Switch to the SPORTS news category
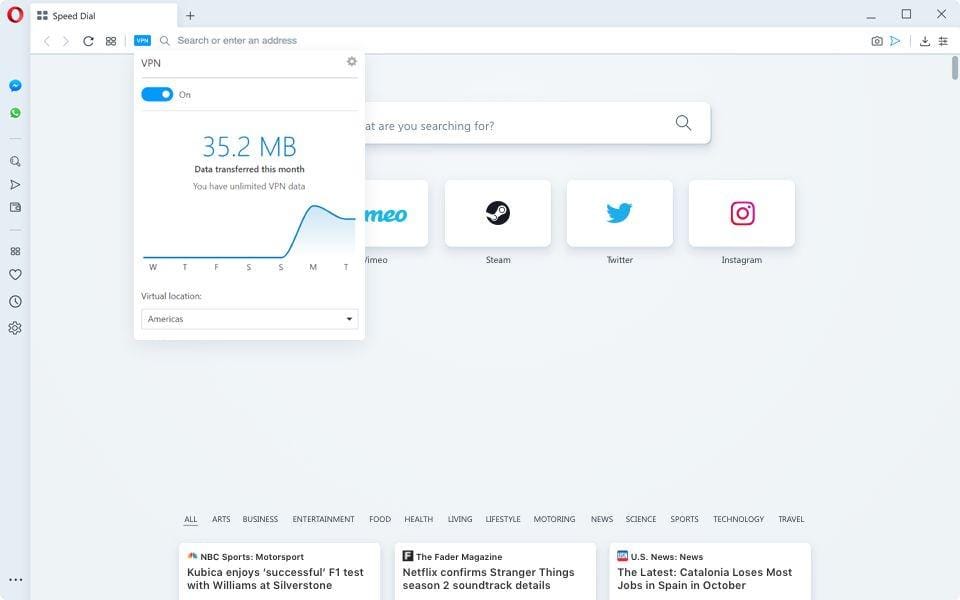Viewport: 960px width, 600px height. click(684, 519)
